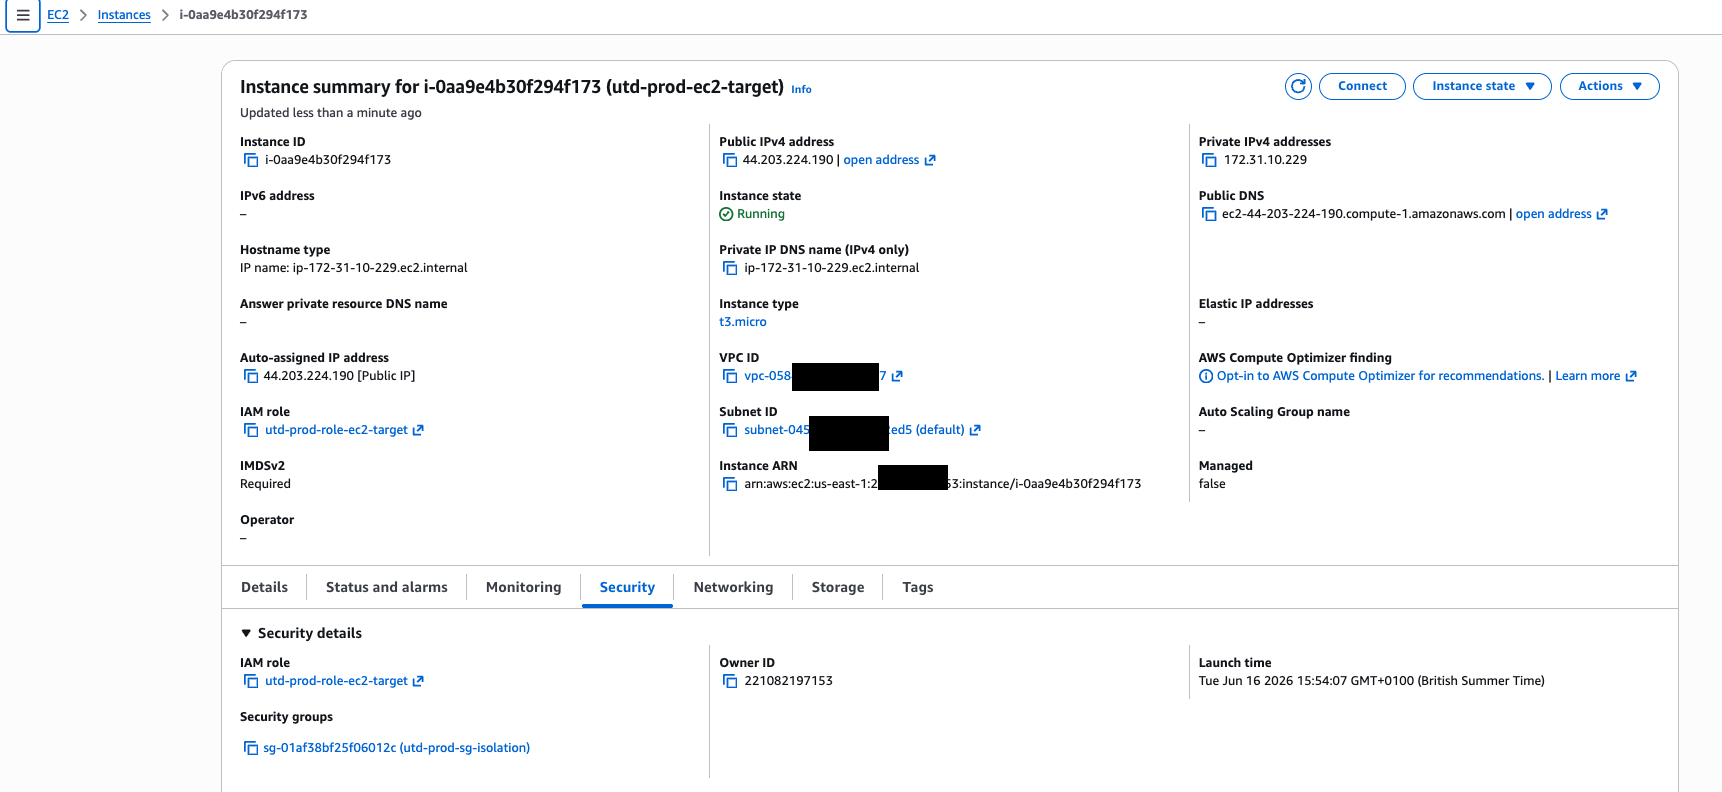Viewport: 1722px width, 792px height.
Task: Go to EC2 breadcrumb link
Action: pos(58,15)
